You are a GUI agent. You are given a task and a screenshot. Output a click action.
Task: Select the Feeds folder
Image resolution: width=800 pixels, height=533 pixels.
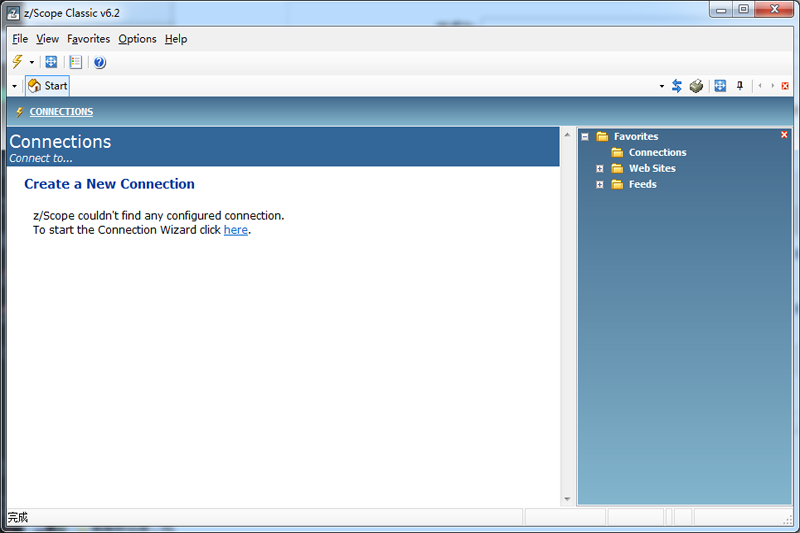[x=642, y=184]
